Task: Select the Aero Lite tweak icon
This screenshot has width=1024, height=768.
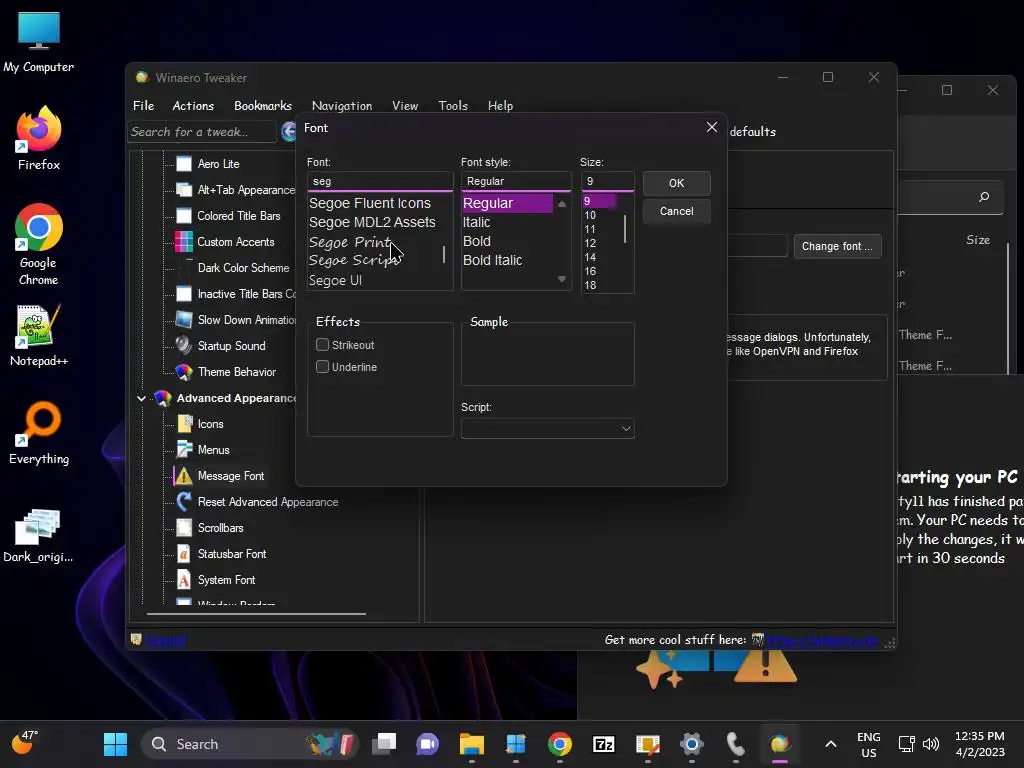Action: tap(184, 164)
